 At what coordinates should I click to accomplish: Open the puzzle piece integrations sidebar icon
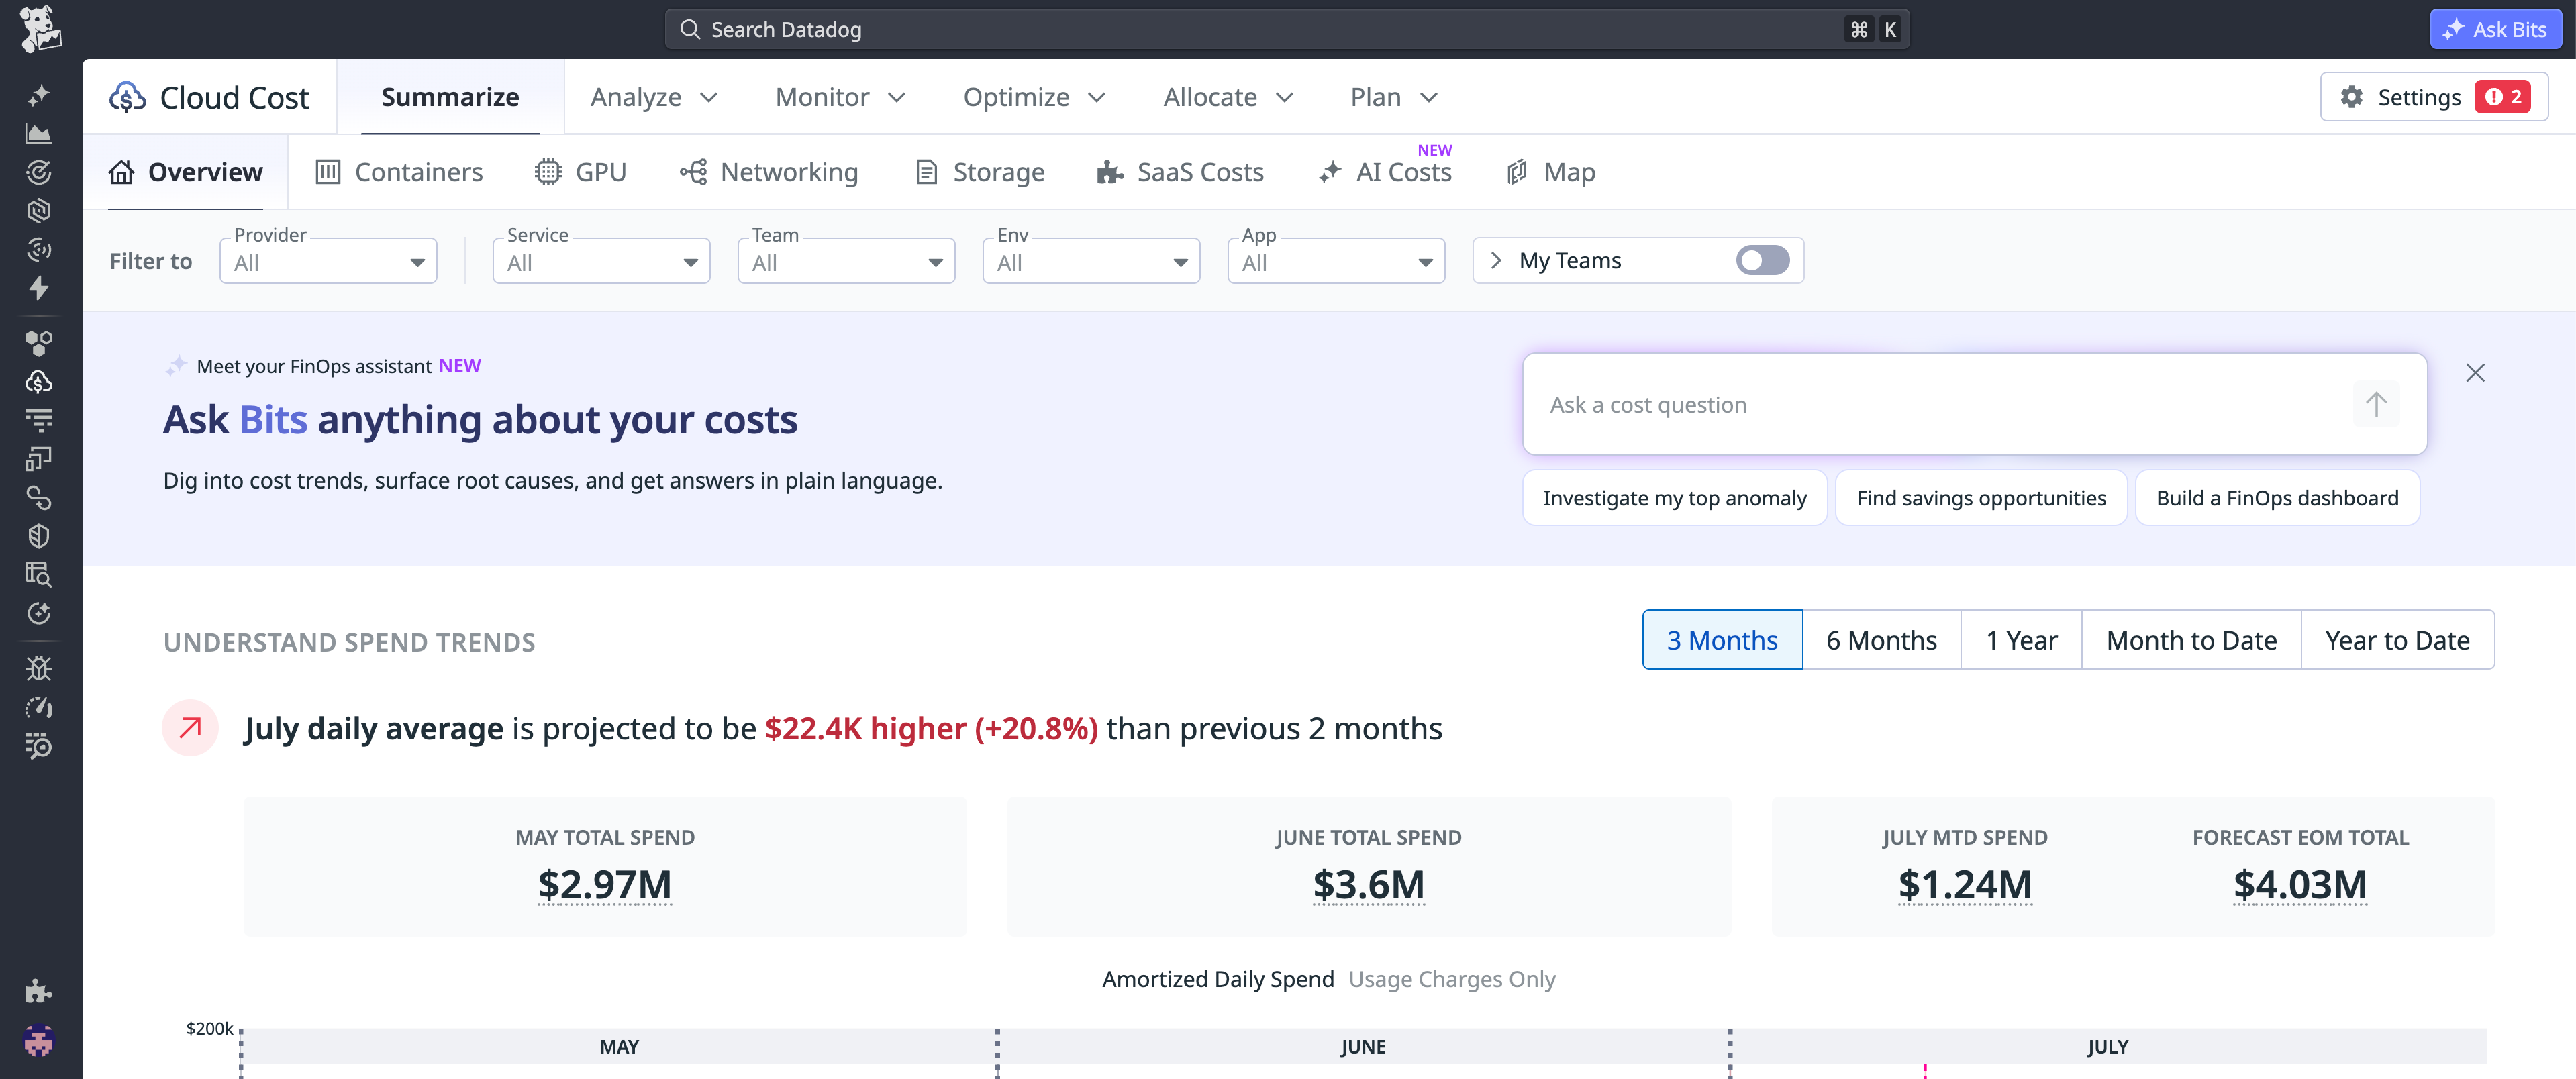coord(39,990)
